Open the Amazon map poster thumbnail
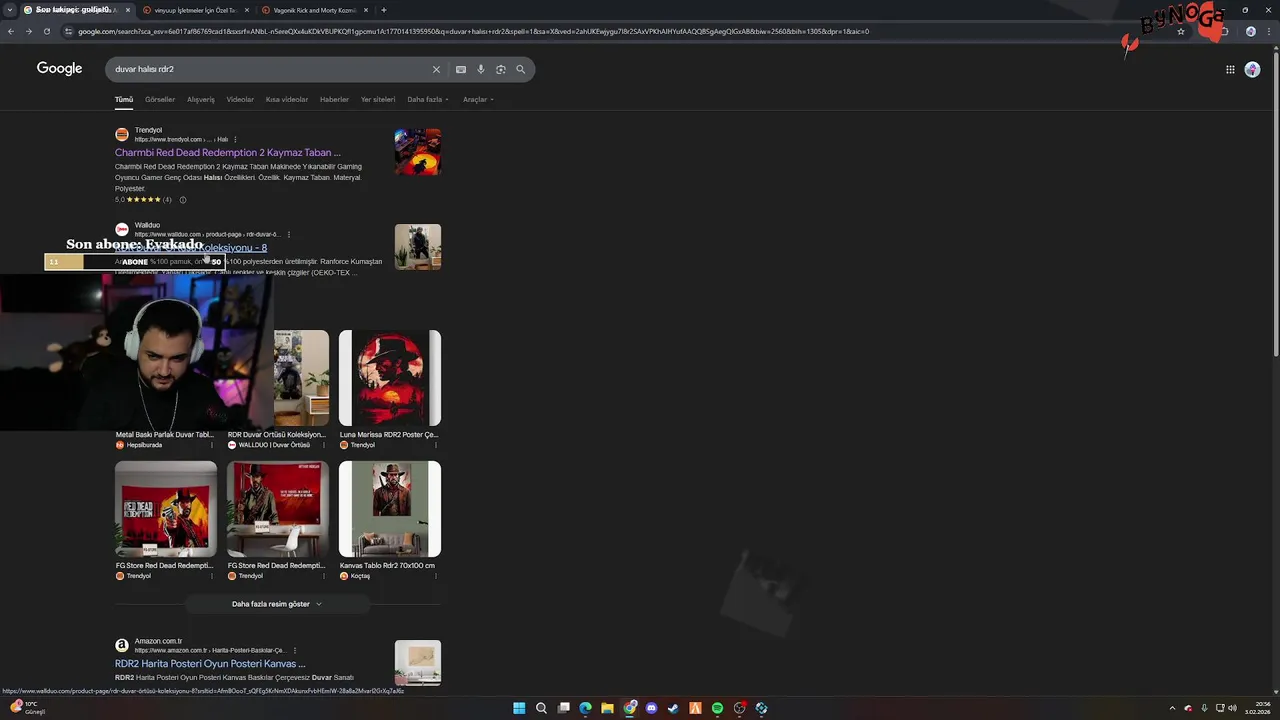Screen dimensions: 1280x720 tap(418, 662)
